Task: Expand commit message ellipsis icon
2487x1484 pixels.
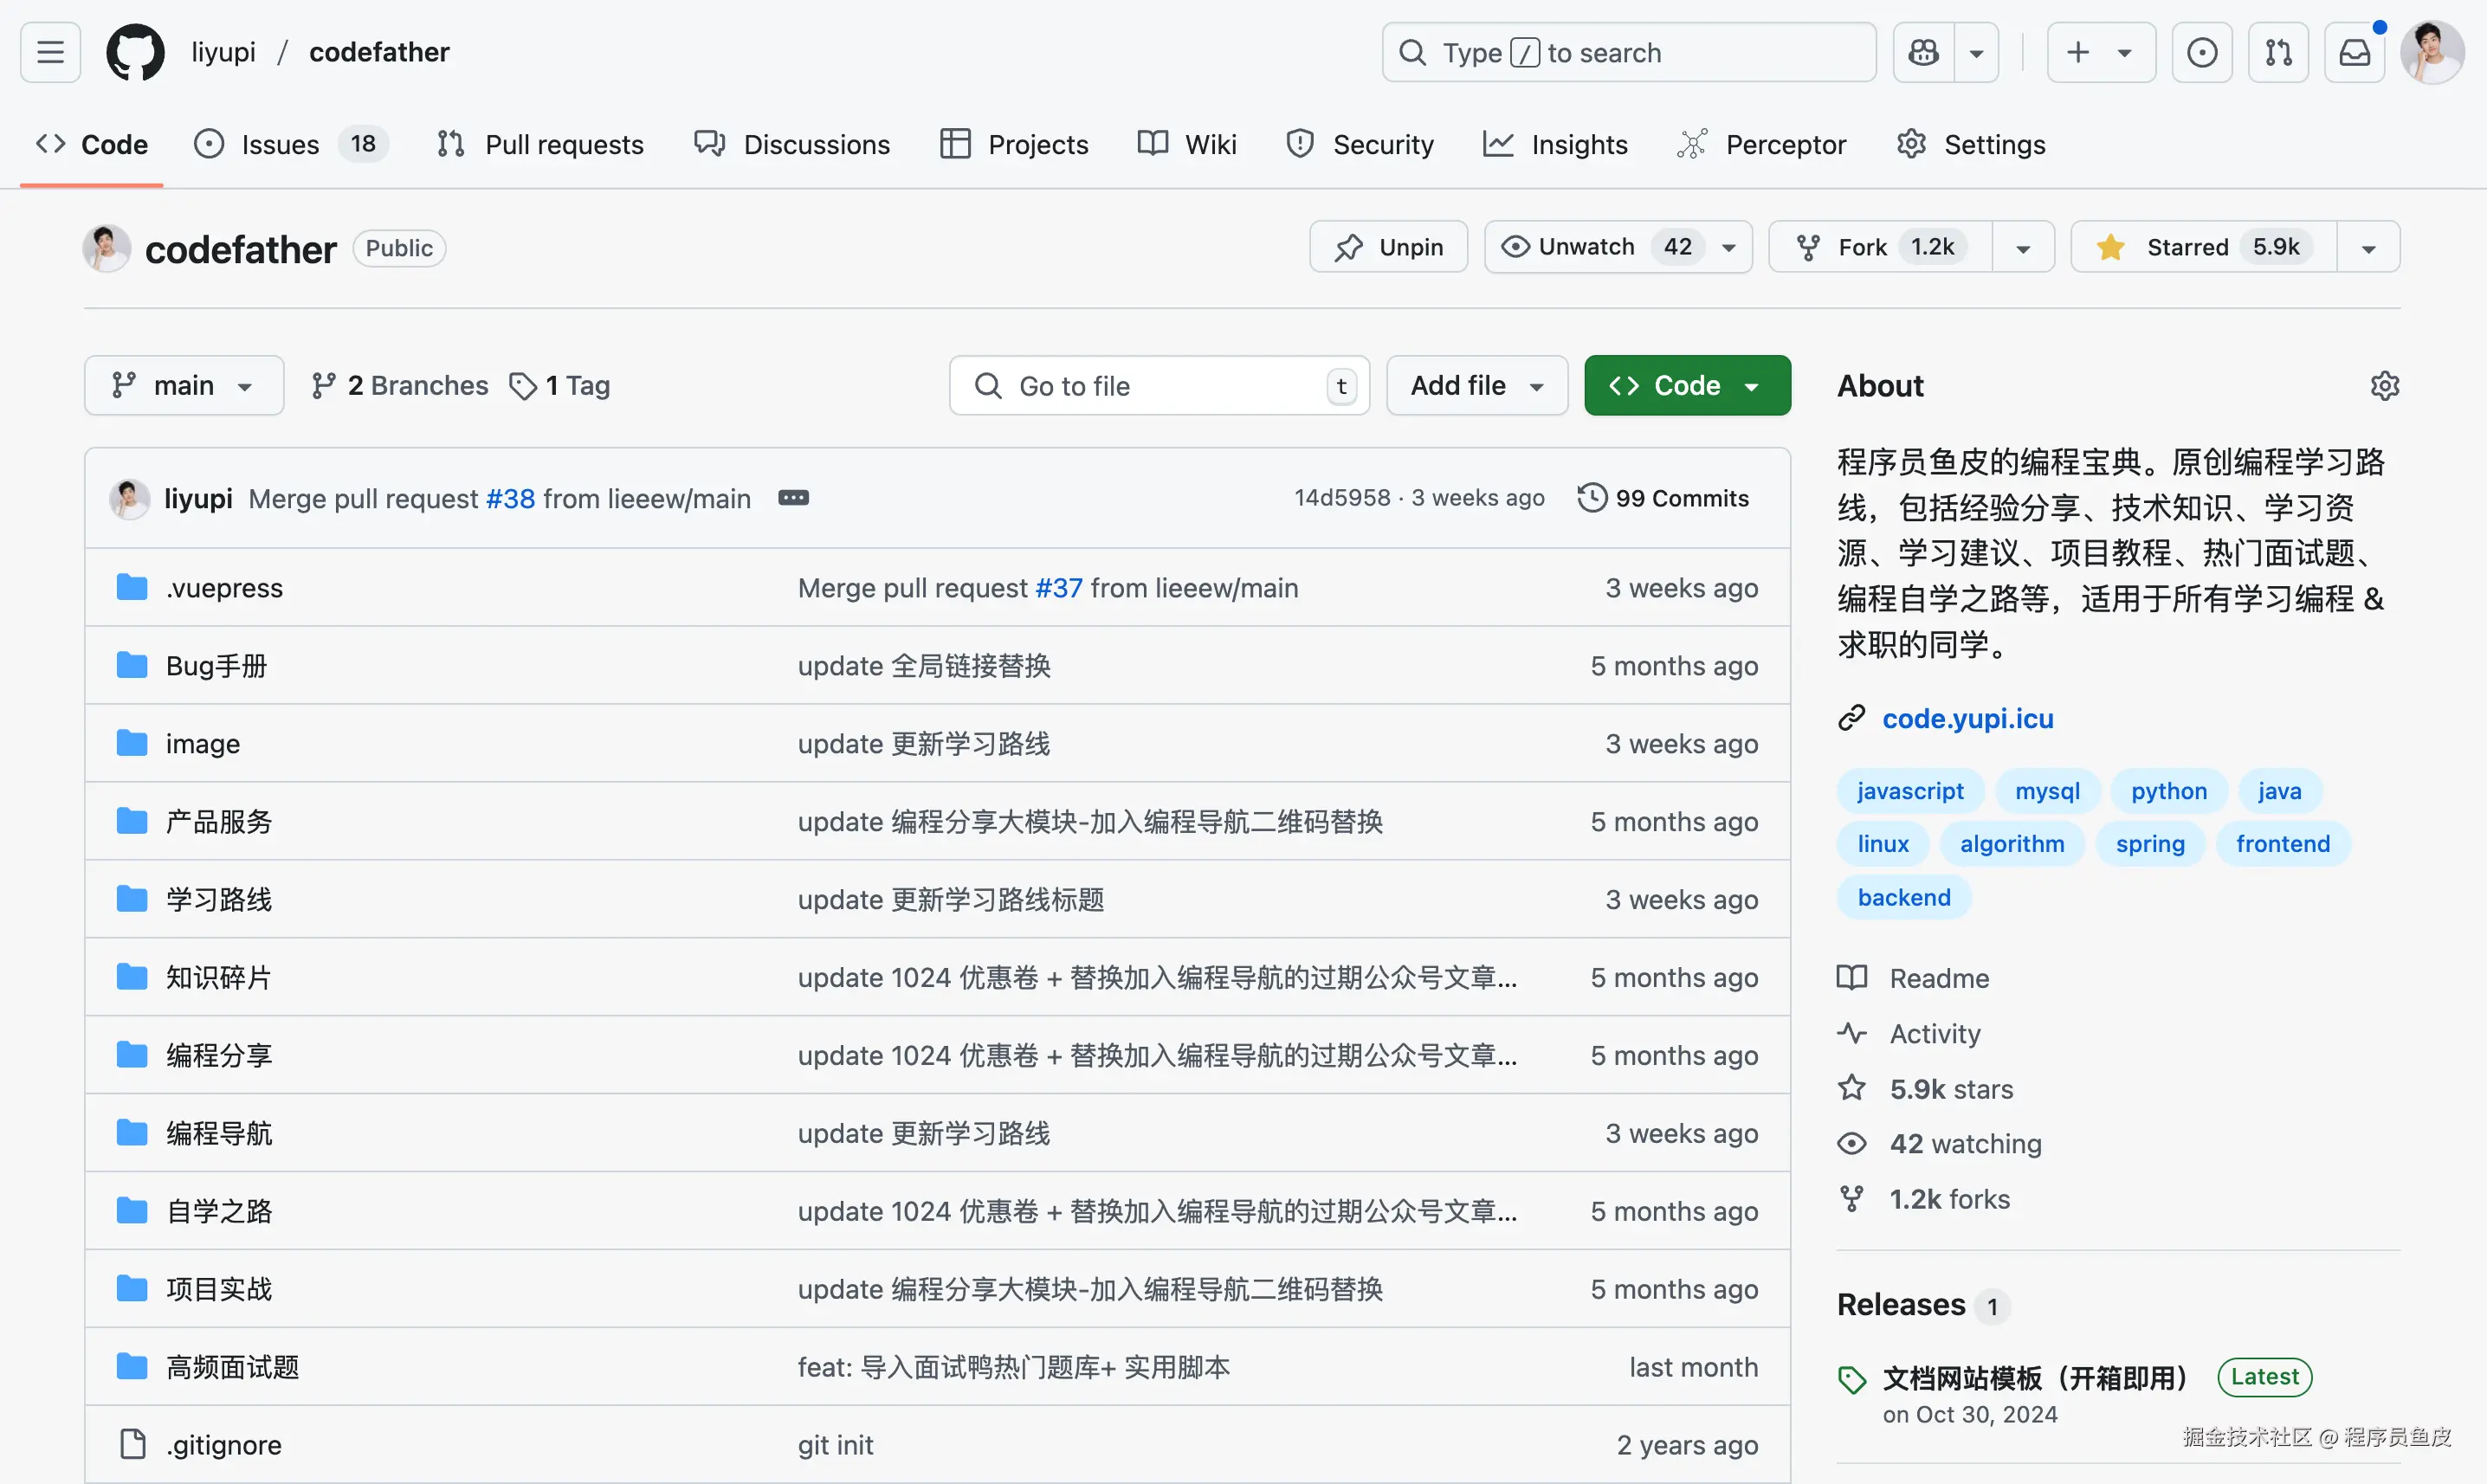Action: tap(793, 498)
